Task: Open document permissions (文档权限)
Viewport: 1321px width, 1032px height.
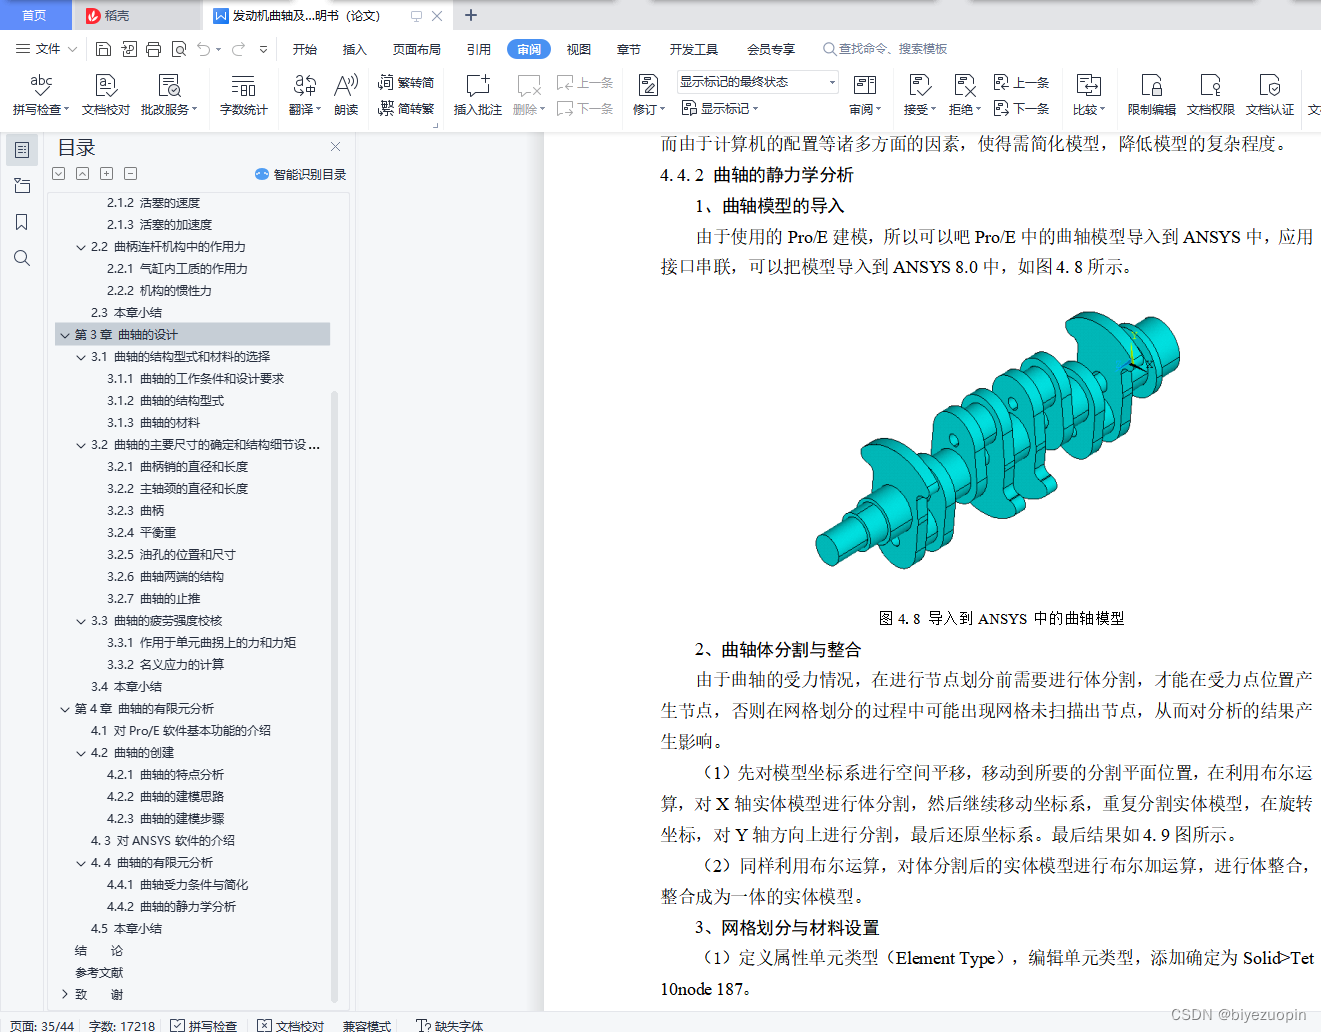Action: 1211,95
